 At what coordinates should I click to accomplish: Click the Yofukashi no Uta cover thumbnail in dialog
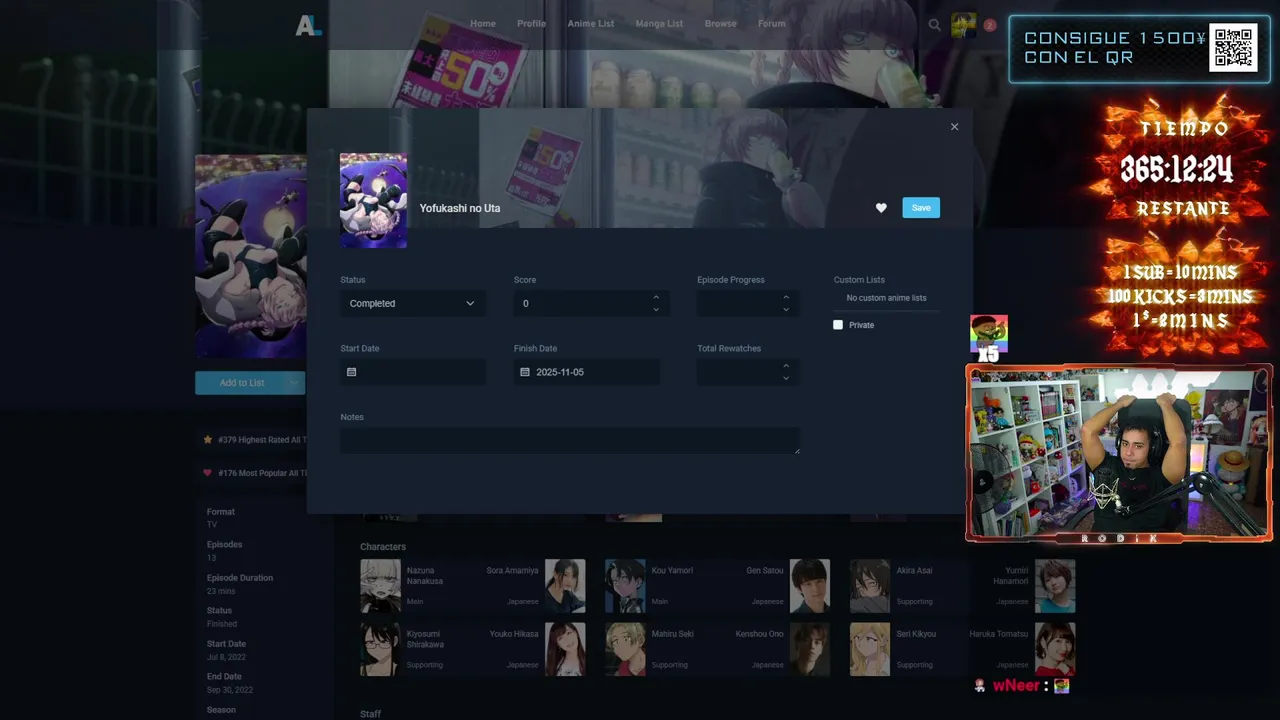point(373,200)
